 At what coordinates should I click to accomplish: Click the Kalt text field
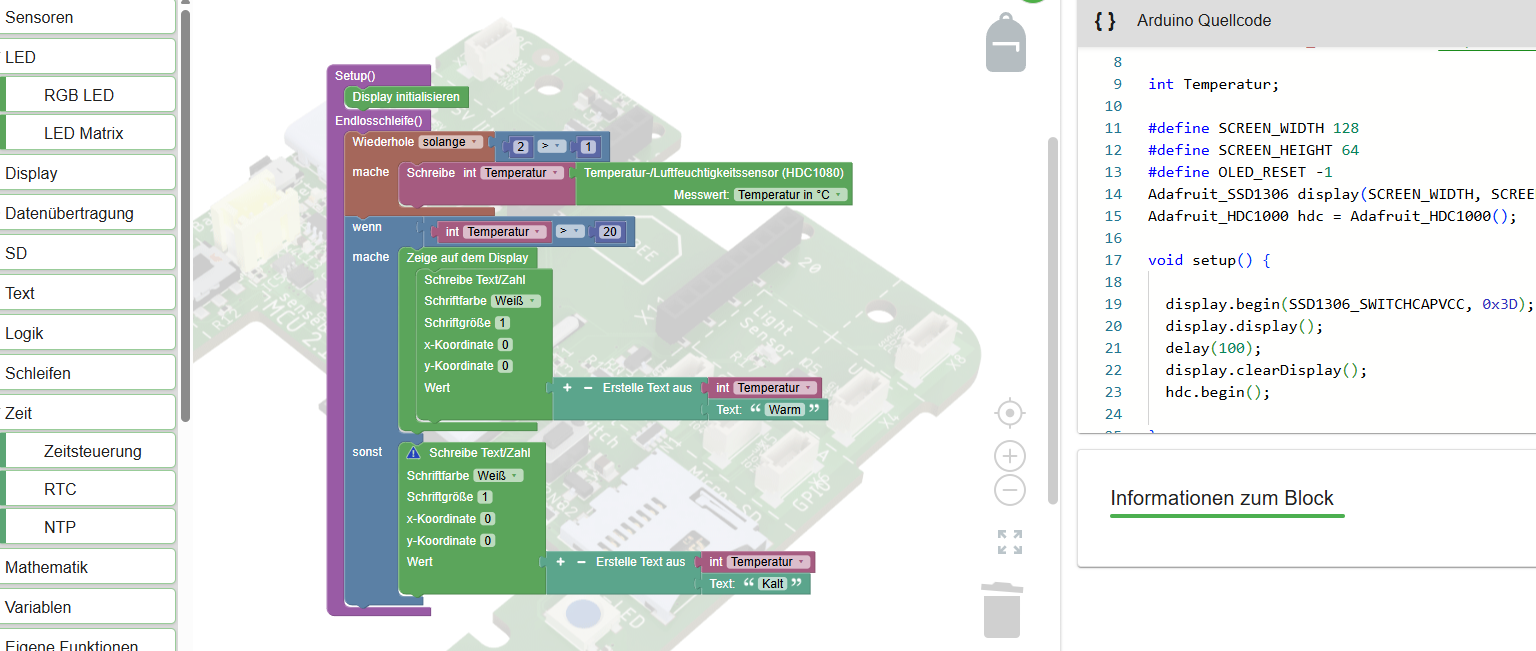point(773,584)
